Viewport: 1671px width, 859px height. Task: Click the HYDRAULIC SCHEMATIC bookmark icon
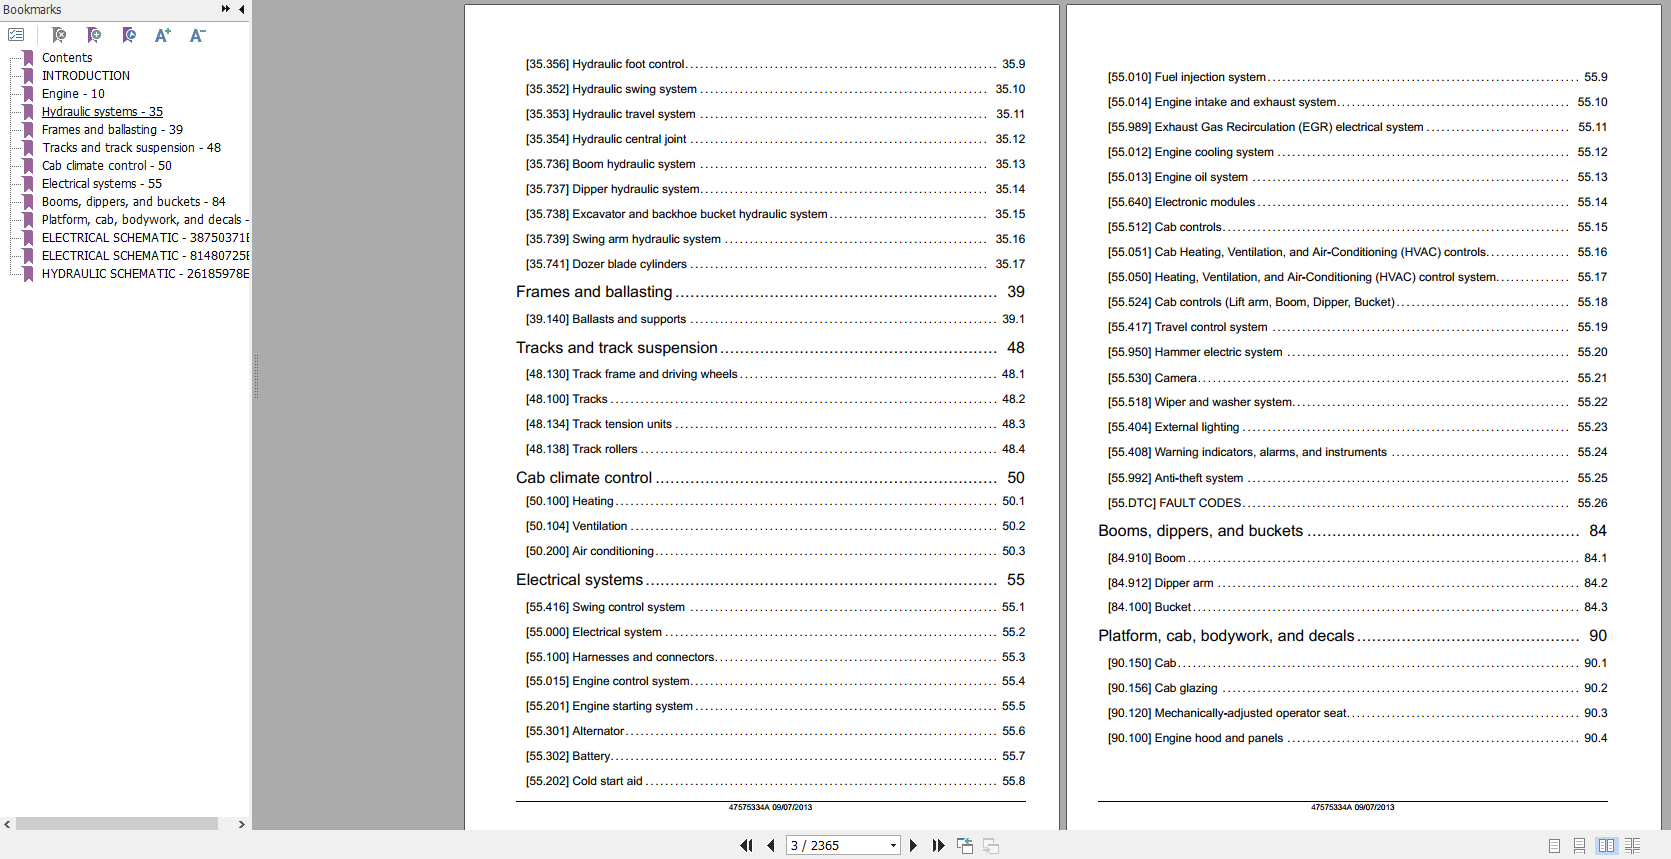pyautogui.click(x=28, y=274)
